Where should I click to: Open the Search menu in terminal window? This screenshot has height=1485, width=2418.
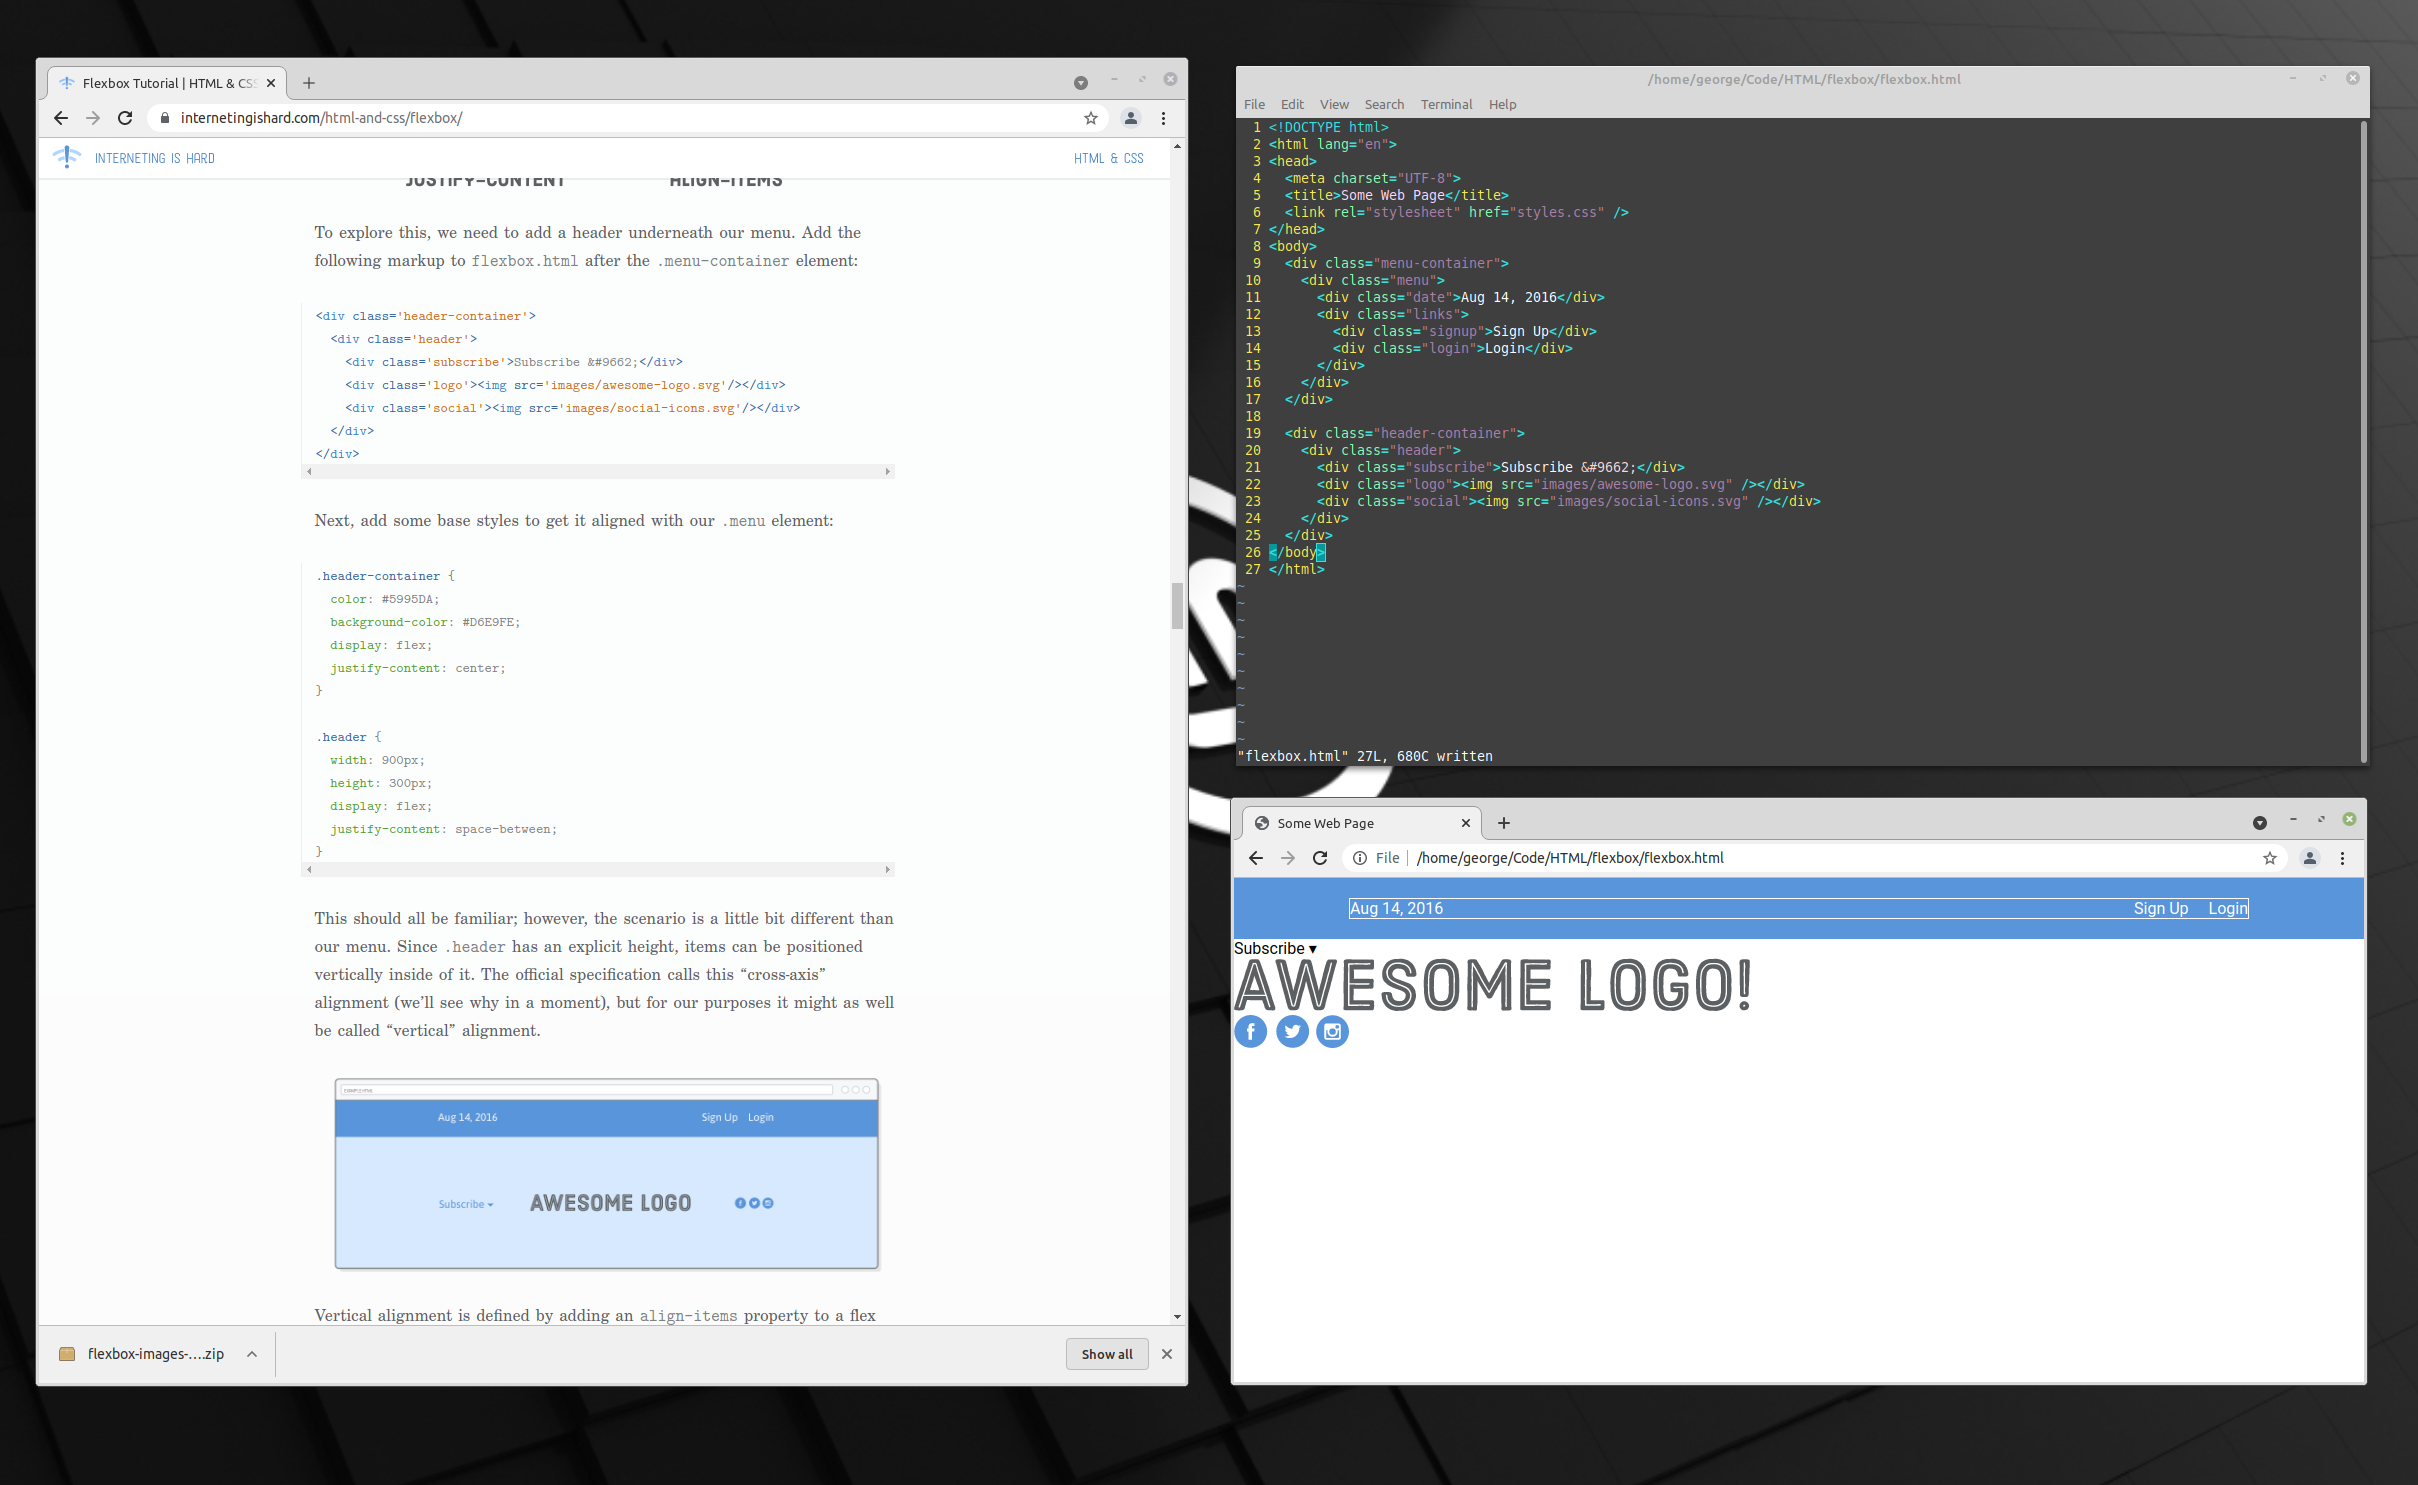pos(1383,104)
